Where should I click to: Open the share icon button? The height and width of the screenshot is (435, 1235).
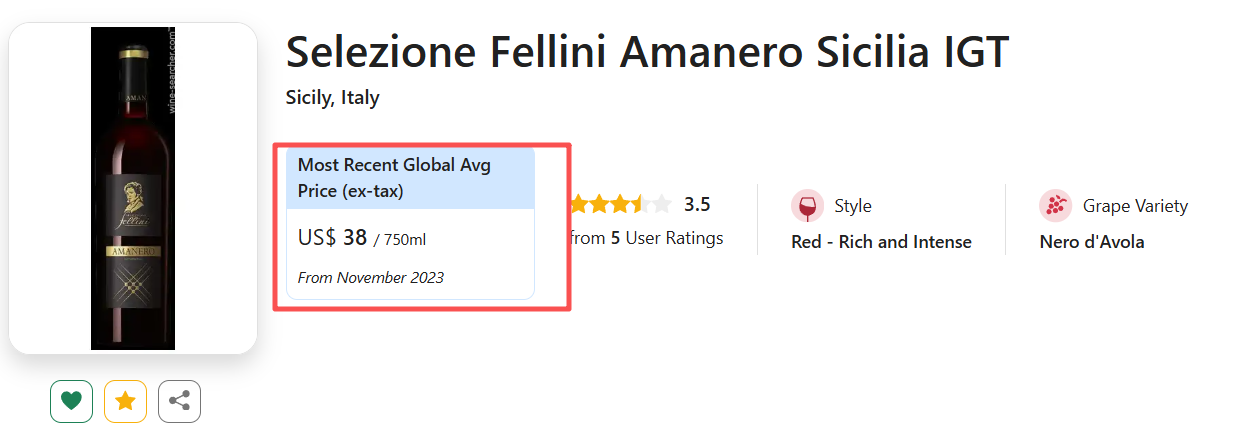[179, 401]
